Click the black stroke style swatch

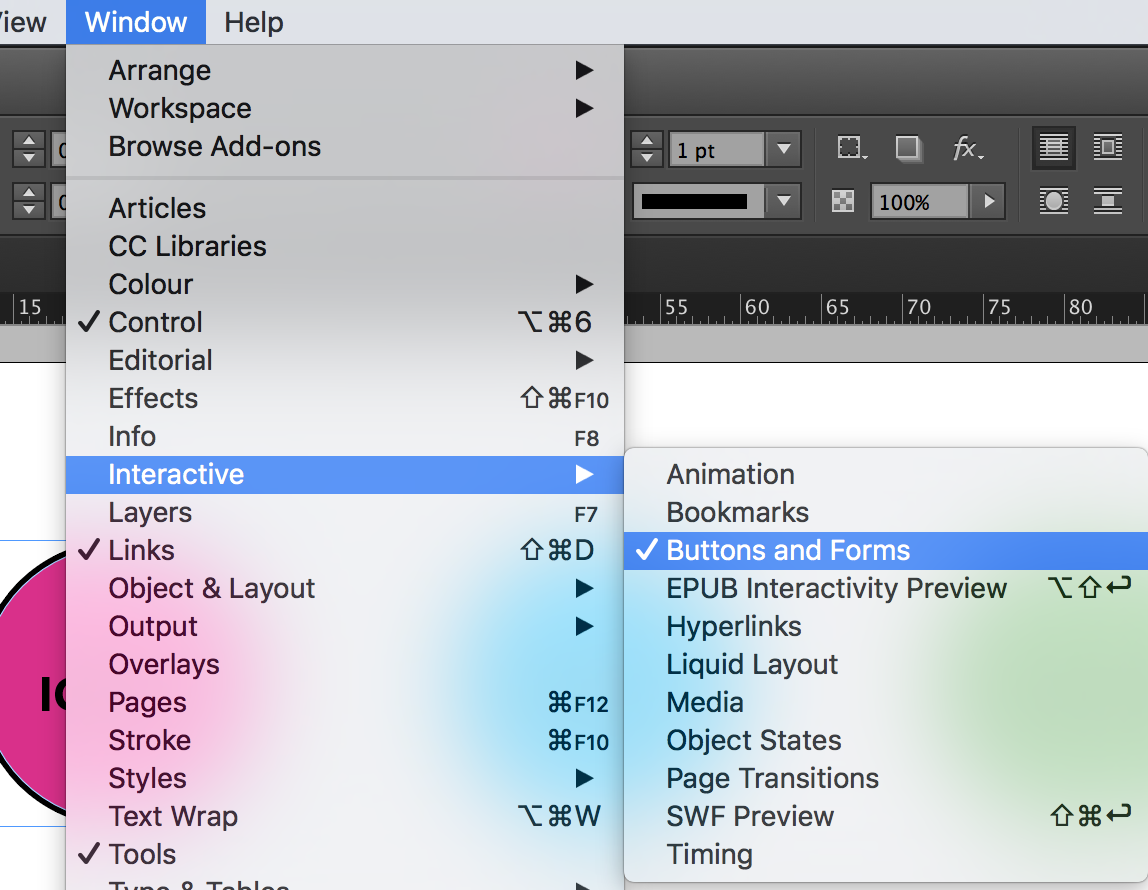696,202
